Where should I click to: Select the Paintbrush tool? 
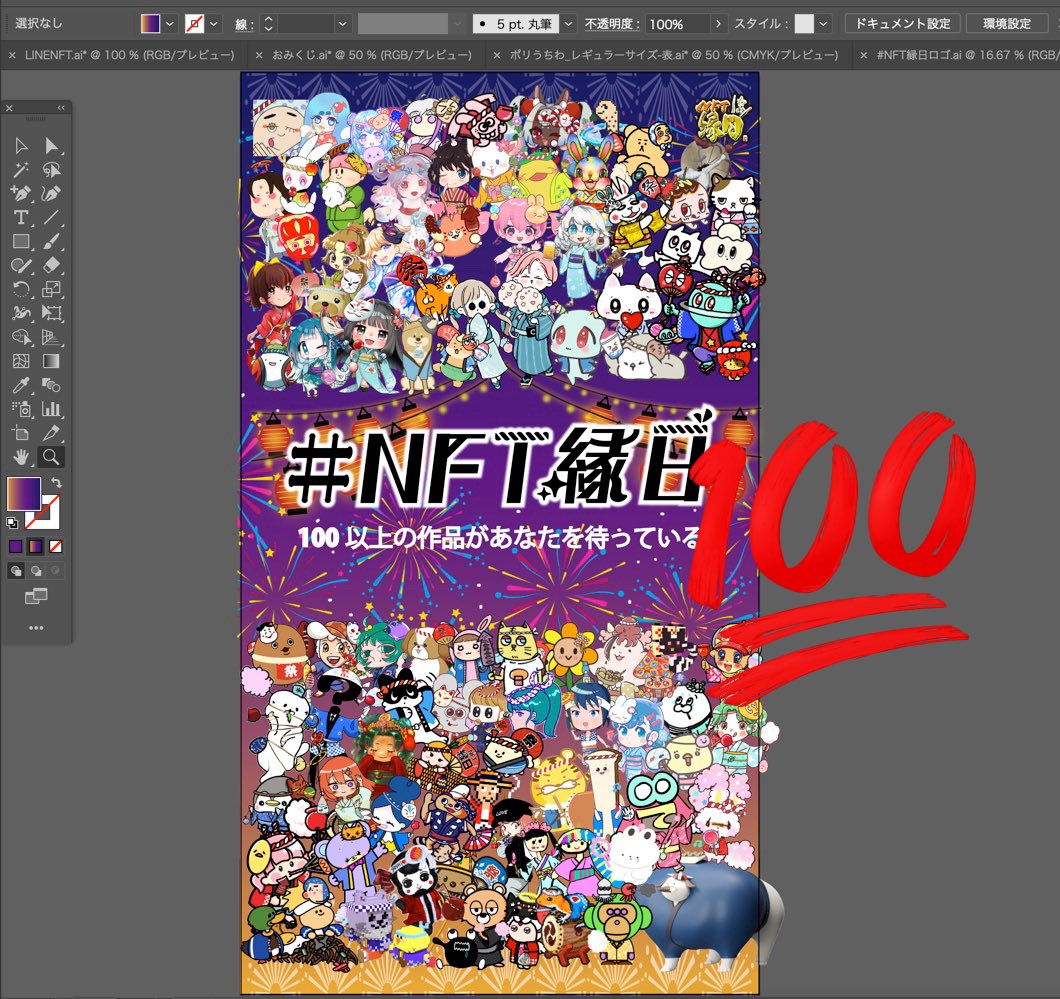(x=51, y=241)
